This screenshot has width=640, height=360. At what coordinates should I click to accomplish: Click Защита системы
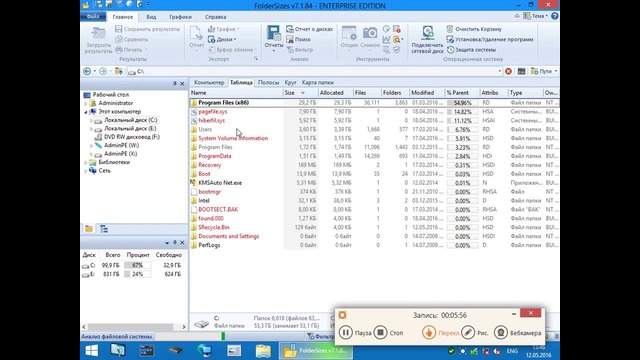(x=471, y=49)
